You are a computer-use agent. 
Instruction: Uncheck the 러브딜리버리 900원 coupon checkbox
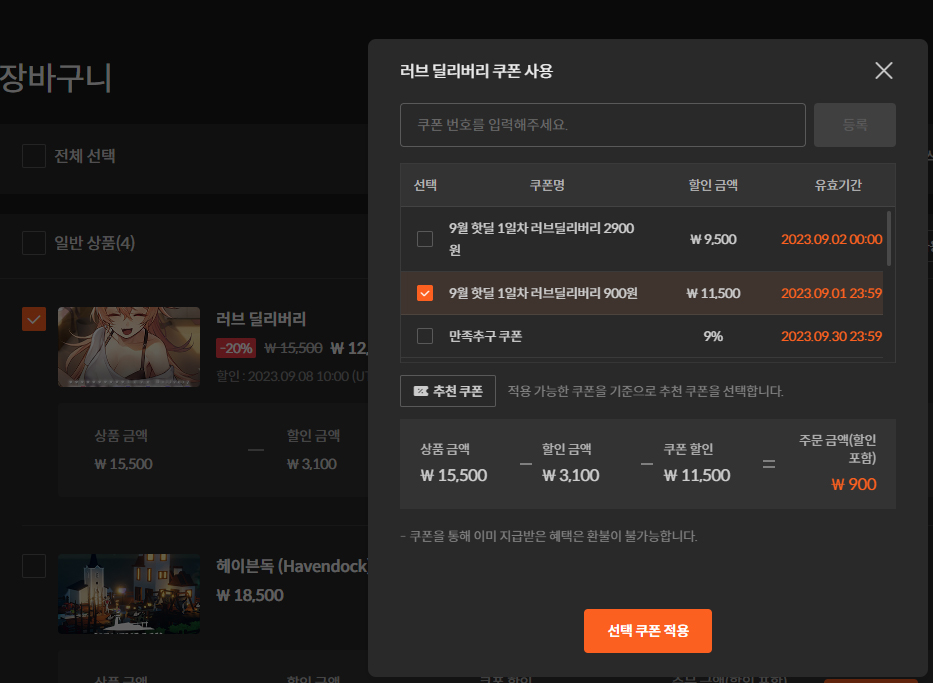coord(425,293)
